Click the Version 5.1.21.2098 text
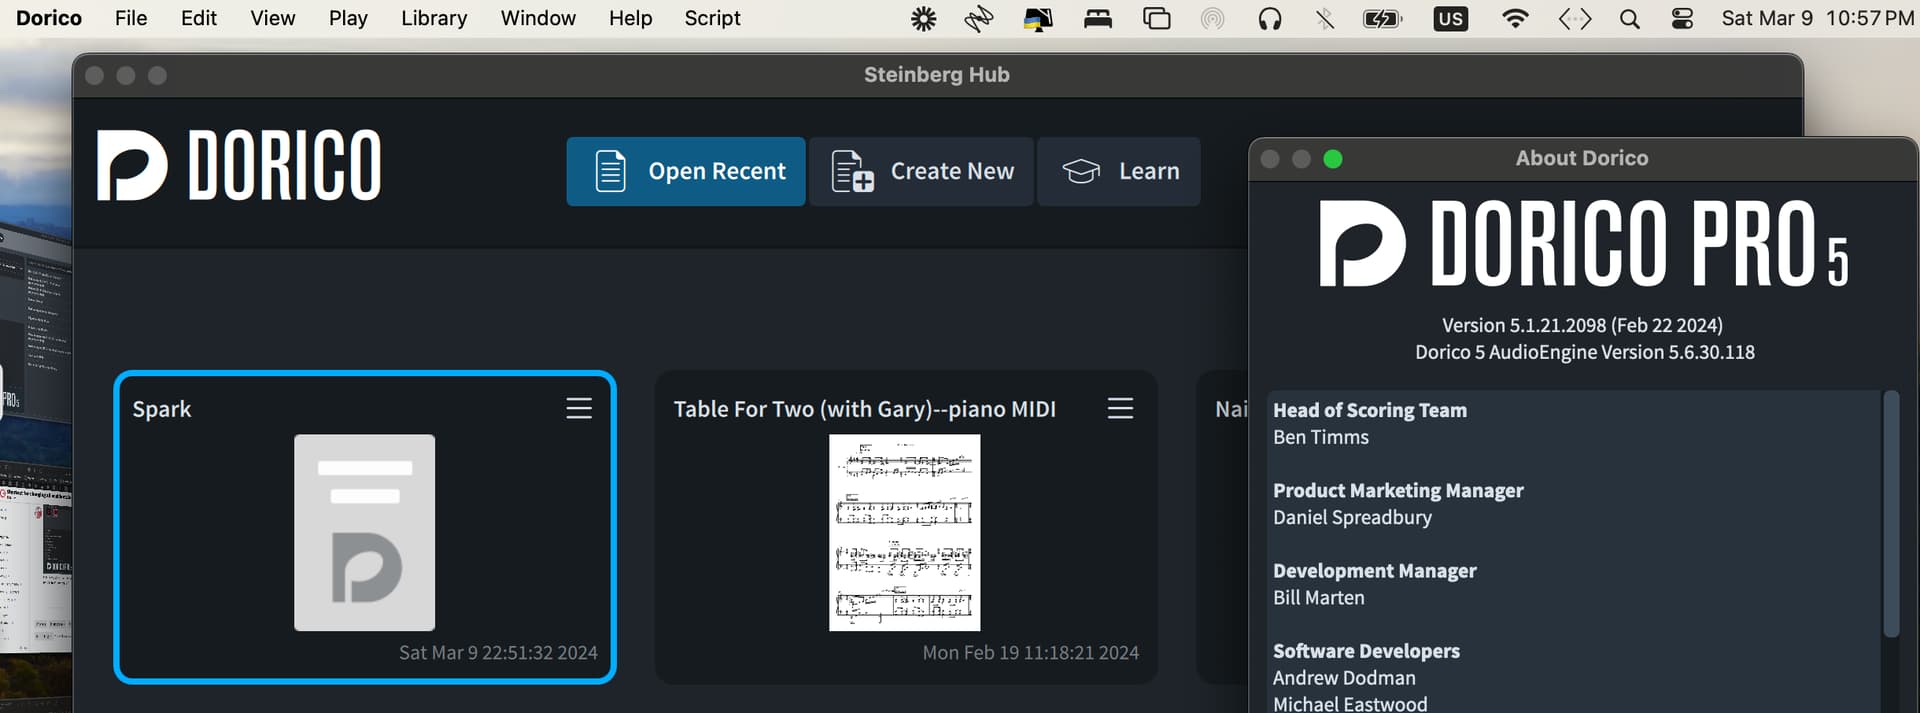 click(1582, 325)
